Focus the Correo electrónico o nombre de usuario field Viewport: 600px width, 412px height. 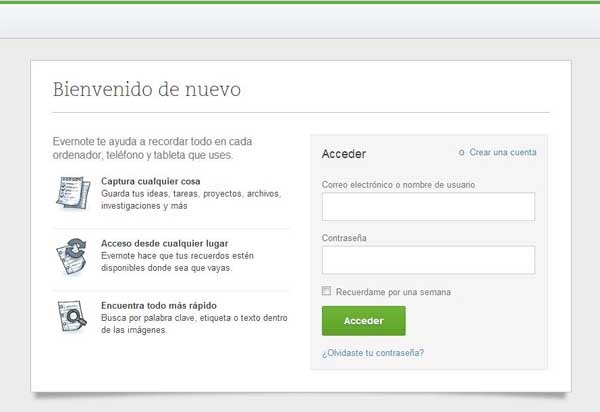428,207
